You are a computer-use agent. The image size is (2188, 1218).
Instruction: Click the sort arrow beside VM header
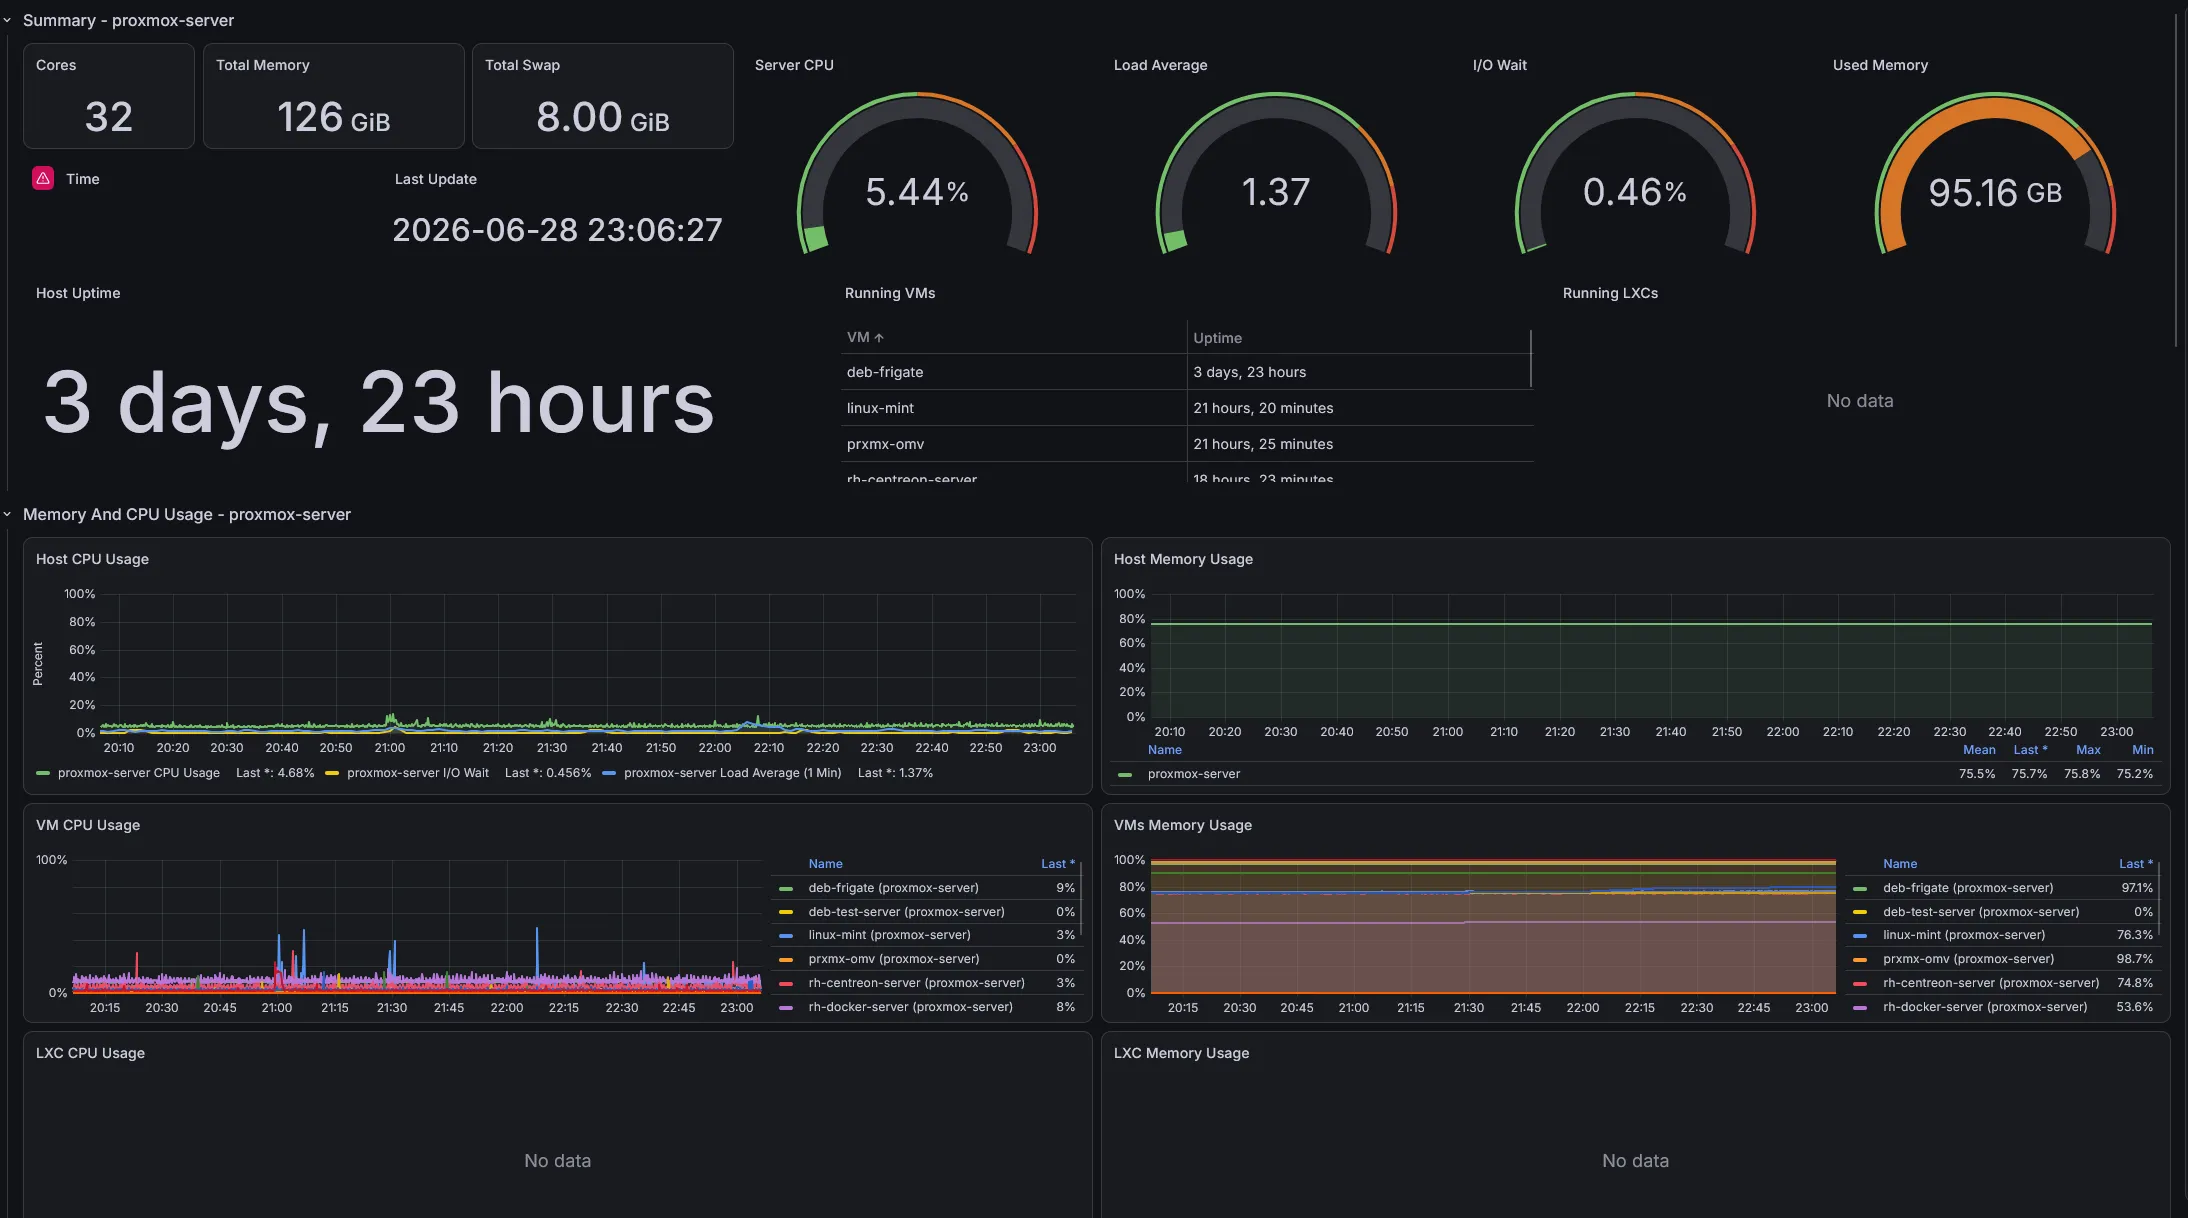click(879, 338)
